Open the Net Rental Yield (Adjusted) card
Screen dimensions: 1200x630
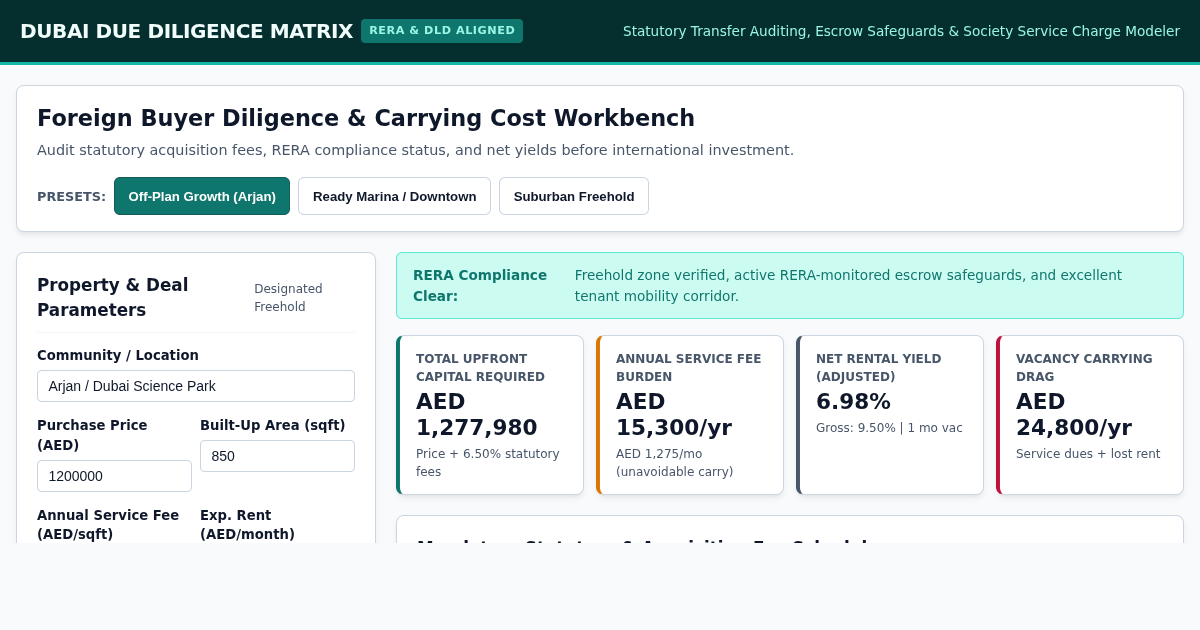click(x=890, y=415)
